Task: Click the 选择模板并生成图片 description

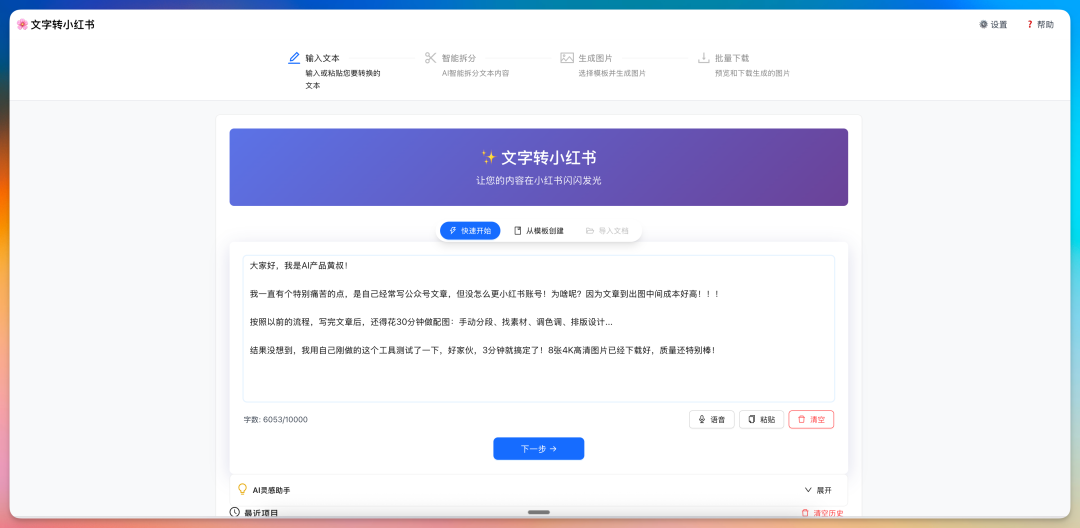Action: [612, 73]
